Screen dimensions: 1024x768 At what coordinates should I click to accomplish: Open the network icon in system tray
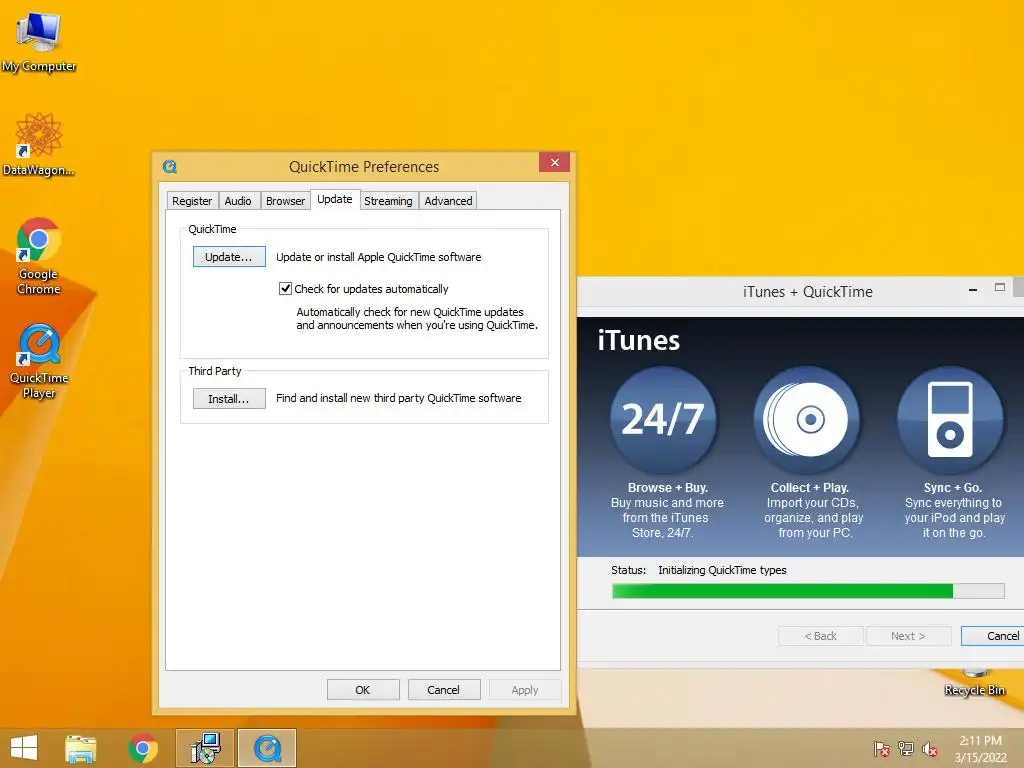[x=906, y=749]
